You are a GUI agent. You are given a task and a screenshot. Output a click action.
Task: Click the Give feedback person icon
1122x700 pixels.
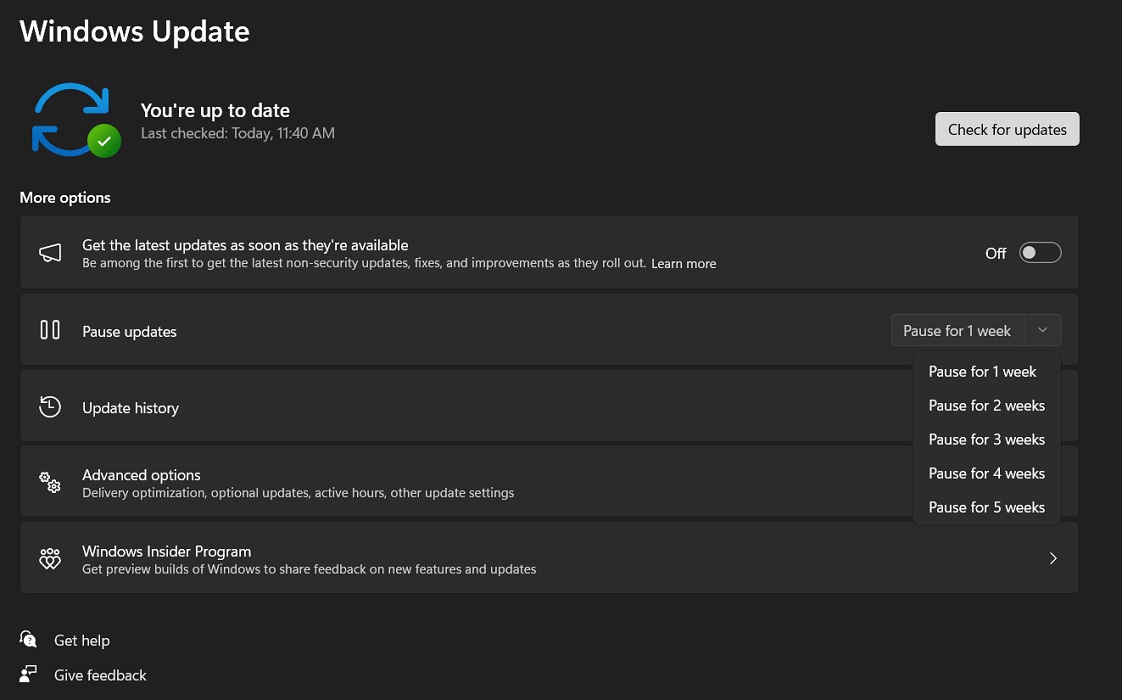pos(28,674)
